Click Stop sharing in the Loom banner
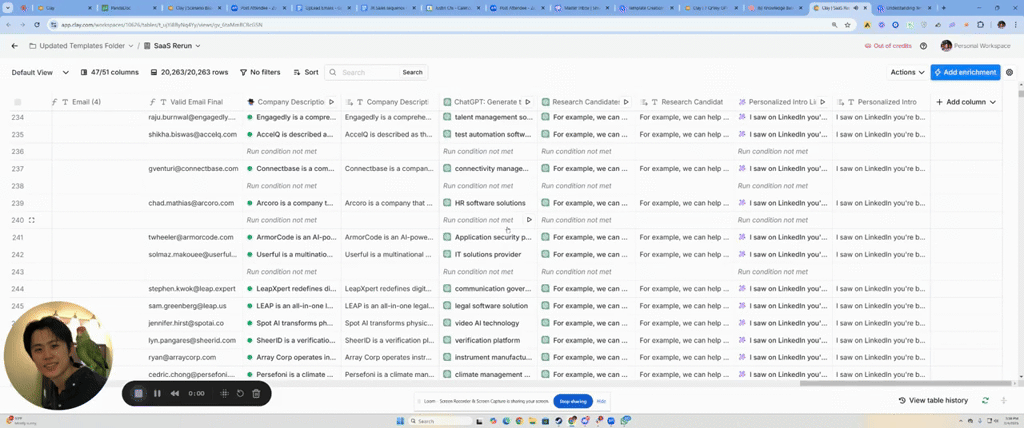The image size is (1024, 428). (x=572, y=401)
